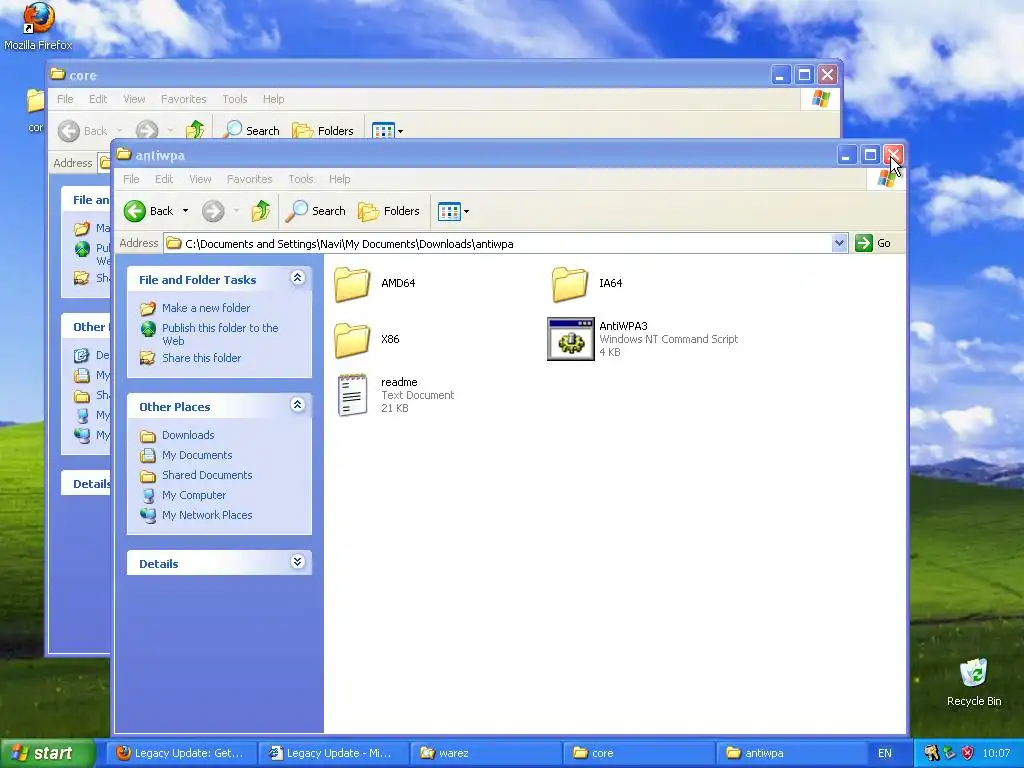
Task: Click Publish this folder to the Web
Action: pyautogui.click(x=219, y=334)
